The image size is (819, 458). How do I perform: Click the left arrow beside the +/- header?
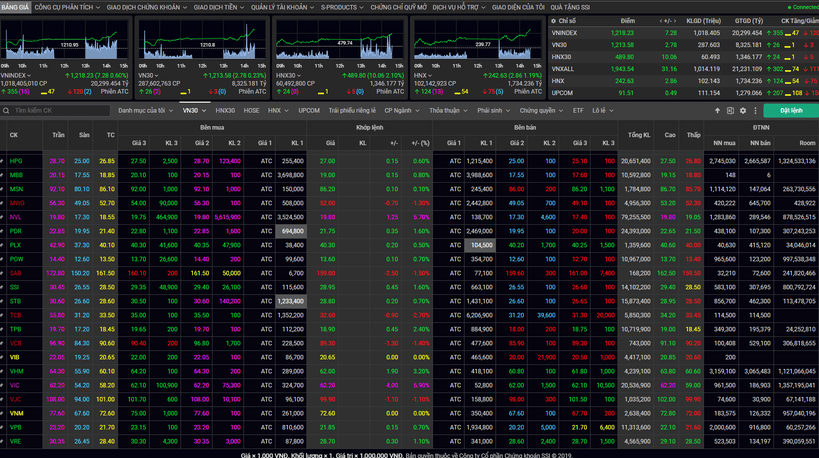661,21
